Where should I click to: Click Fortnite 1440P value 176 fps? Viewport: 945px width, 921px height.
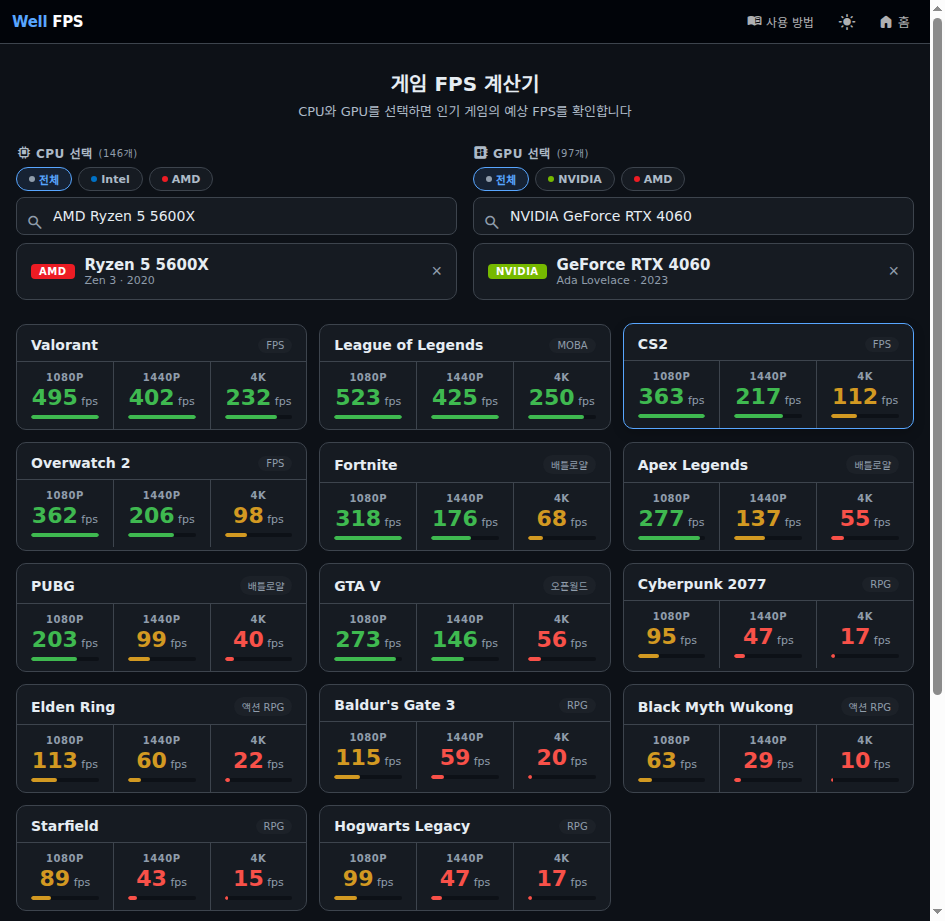pos(465,519)
